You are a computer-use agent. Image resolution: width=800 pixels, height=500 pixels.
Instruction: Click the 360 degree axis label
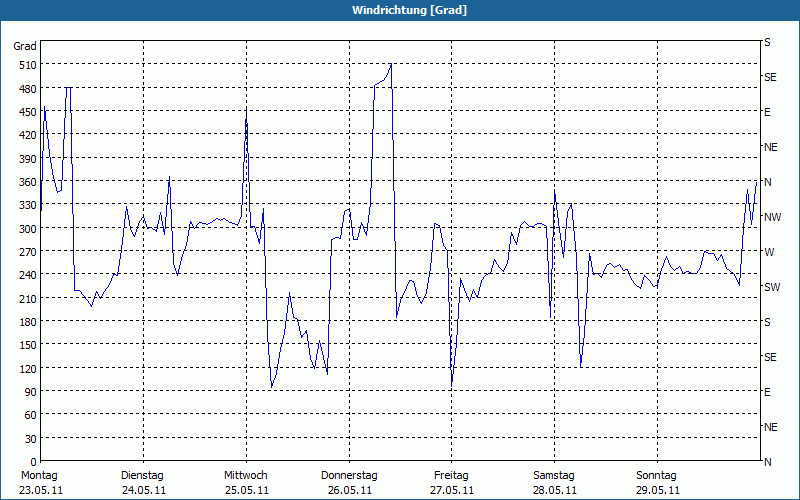(x=28, y=182)
